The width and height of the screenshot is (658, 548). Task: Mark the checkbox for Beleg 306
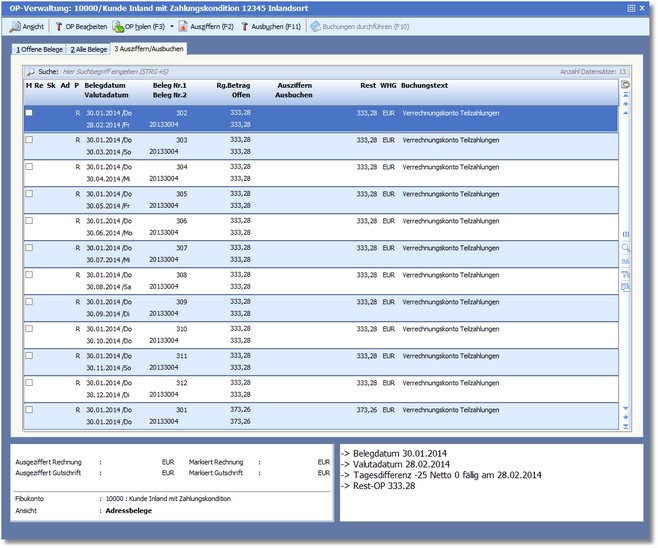point(29,221)
